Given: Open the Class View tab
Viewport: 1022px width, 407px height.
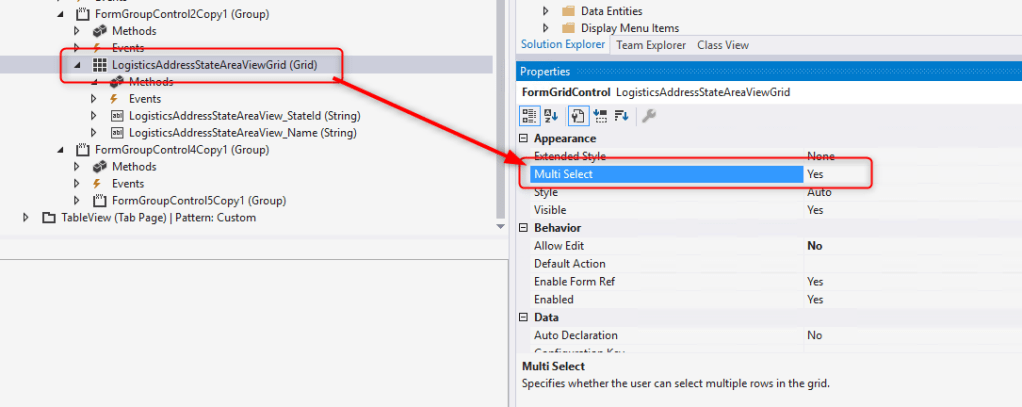Looking at the screenshot, I should tap(723, 45).
